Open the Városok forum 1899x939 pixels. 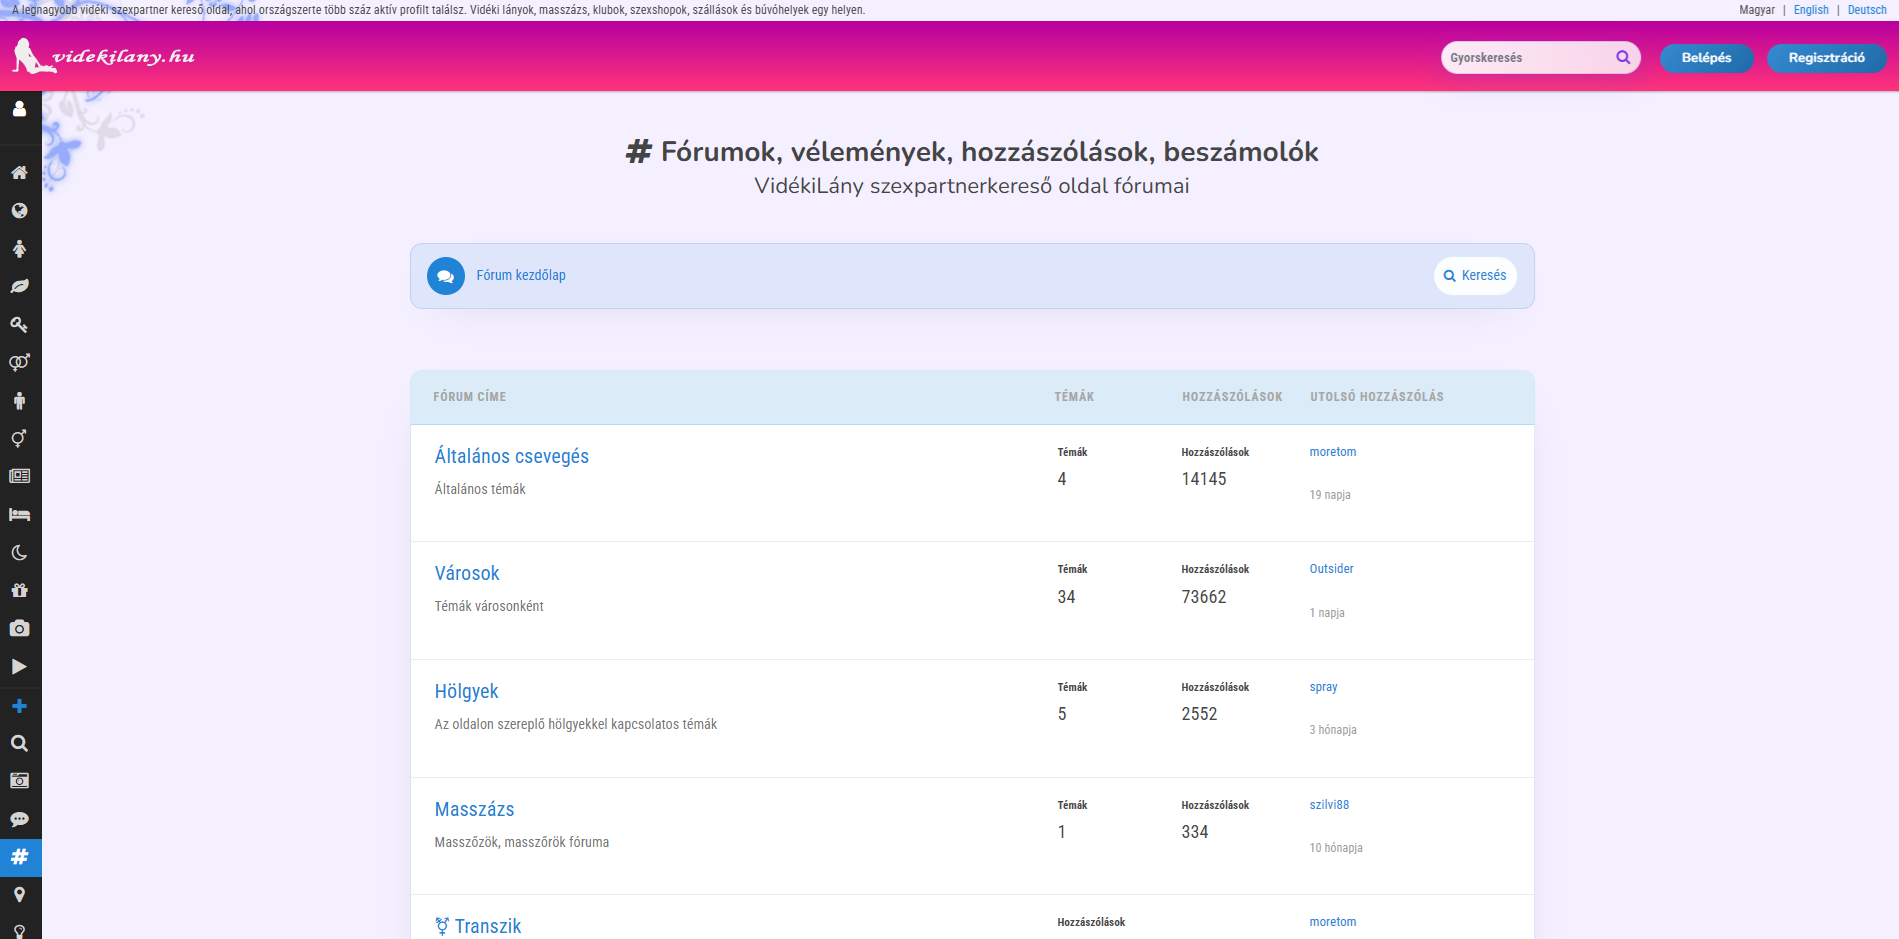[466, 573]
